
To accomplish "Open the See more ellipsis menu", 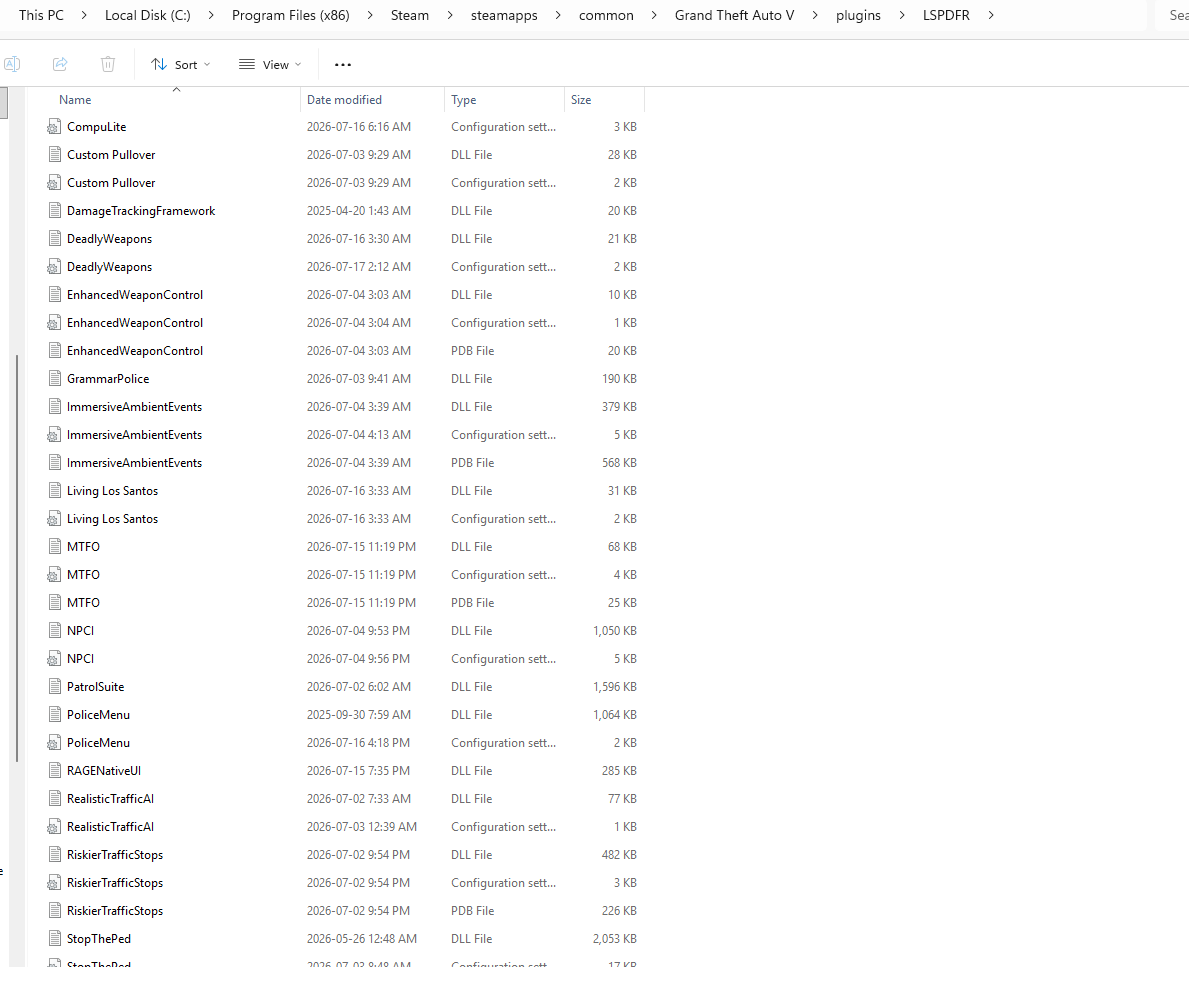I will (343, 64).
